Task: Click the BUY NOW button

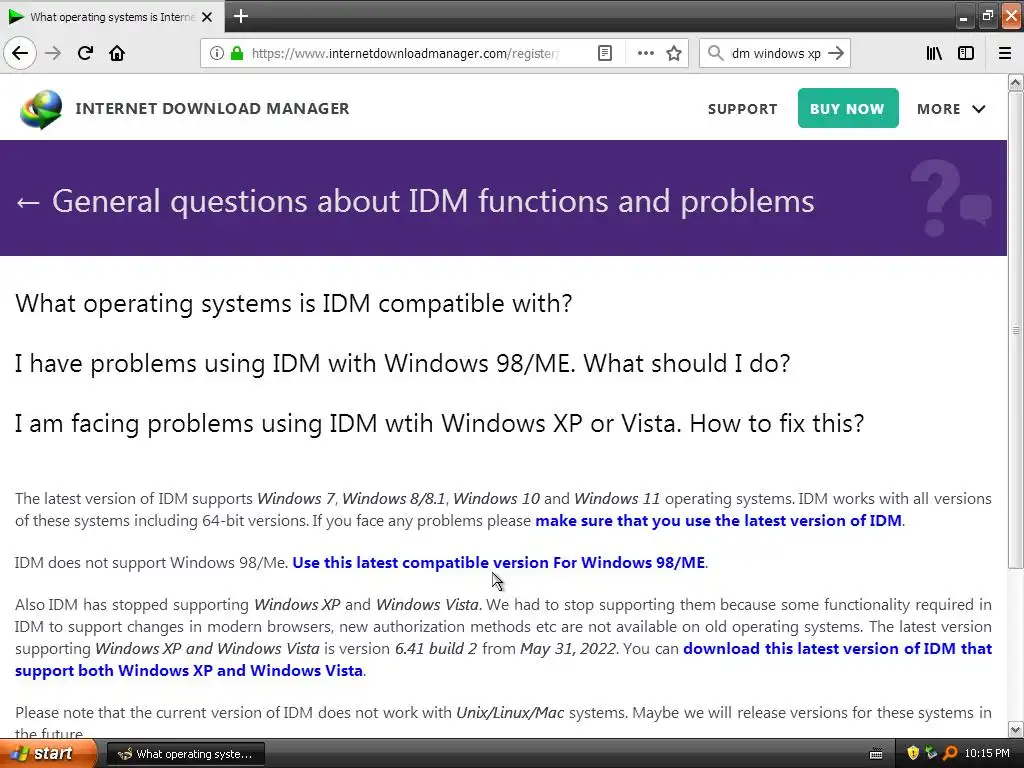Action: click(x=848, y=108)
